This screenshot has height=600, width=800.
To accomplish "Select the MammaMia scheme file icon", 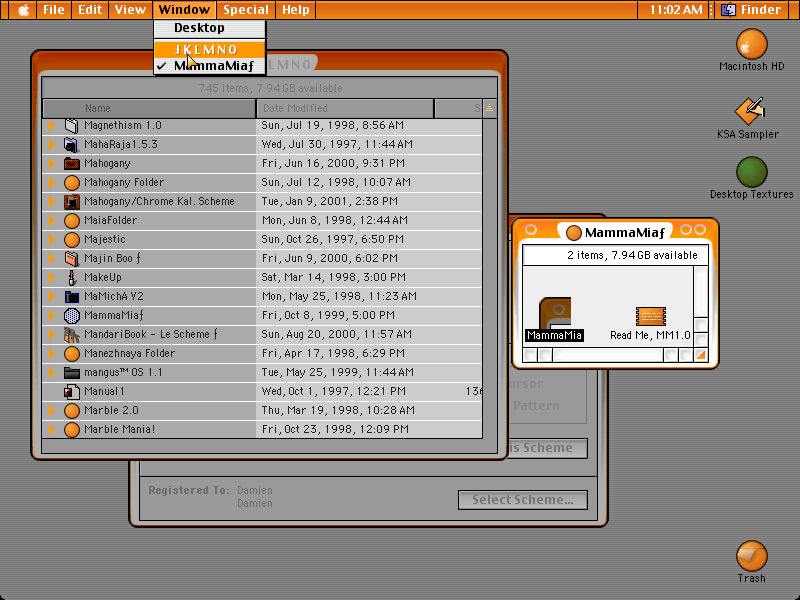I will coord(555,313).
